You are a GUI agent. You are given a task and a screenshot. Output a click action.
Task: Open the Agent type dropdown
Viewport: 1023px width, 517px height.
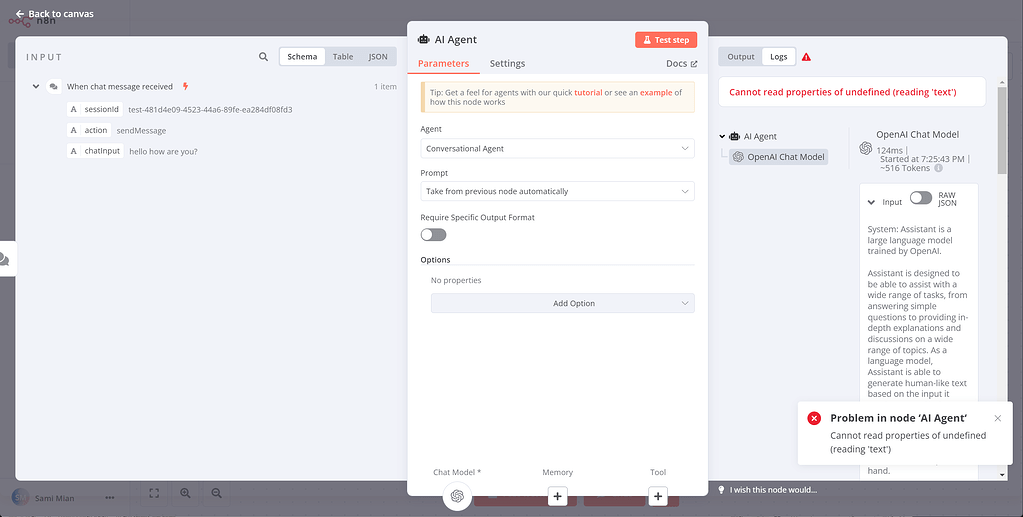coord(558,149)
